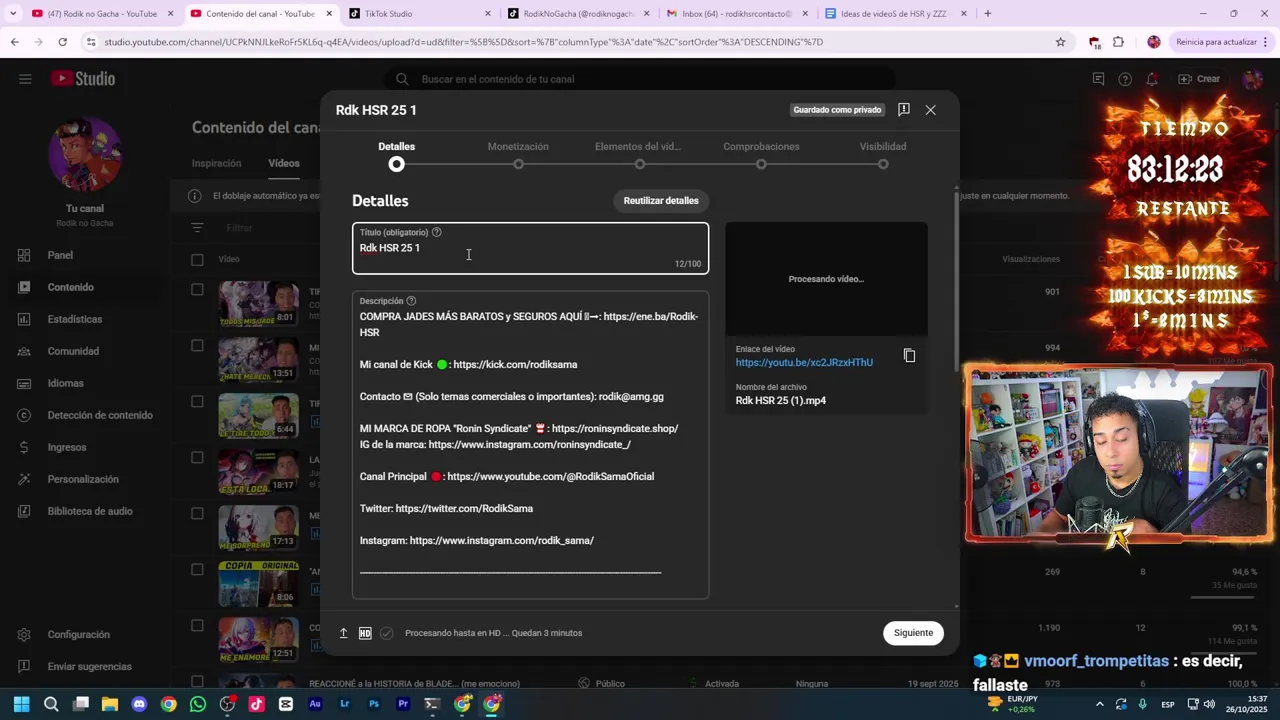
Task: Open Configuración in the Studio sidebar
Action: click(85, 634)
